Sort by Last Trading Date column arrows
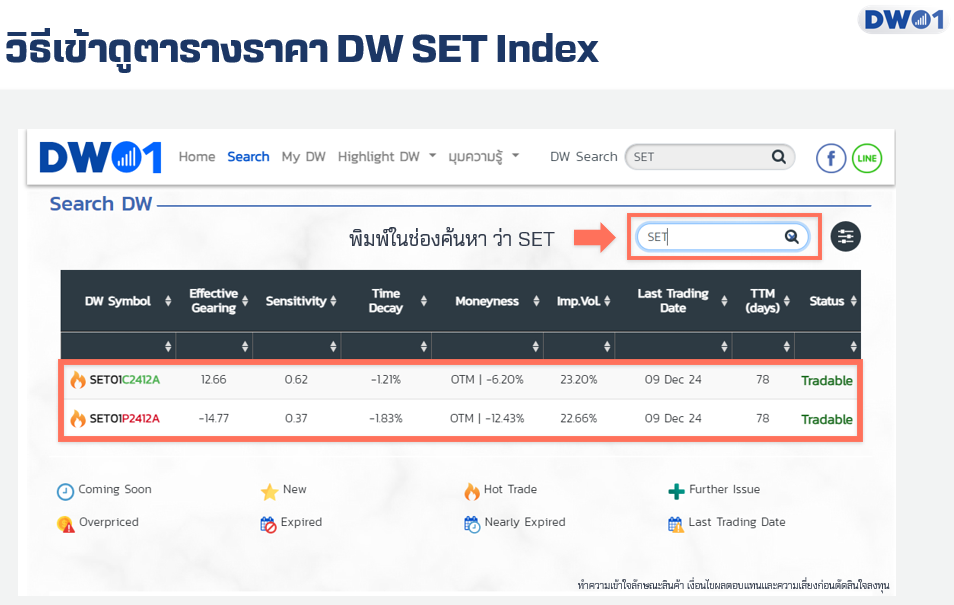 point(724,301)
